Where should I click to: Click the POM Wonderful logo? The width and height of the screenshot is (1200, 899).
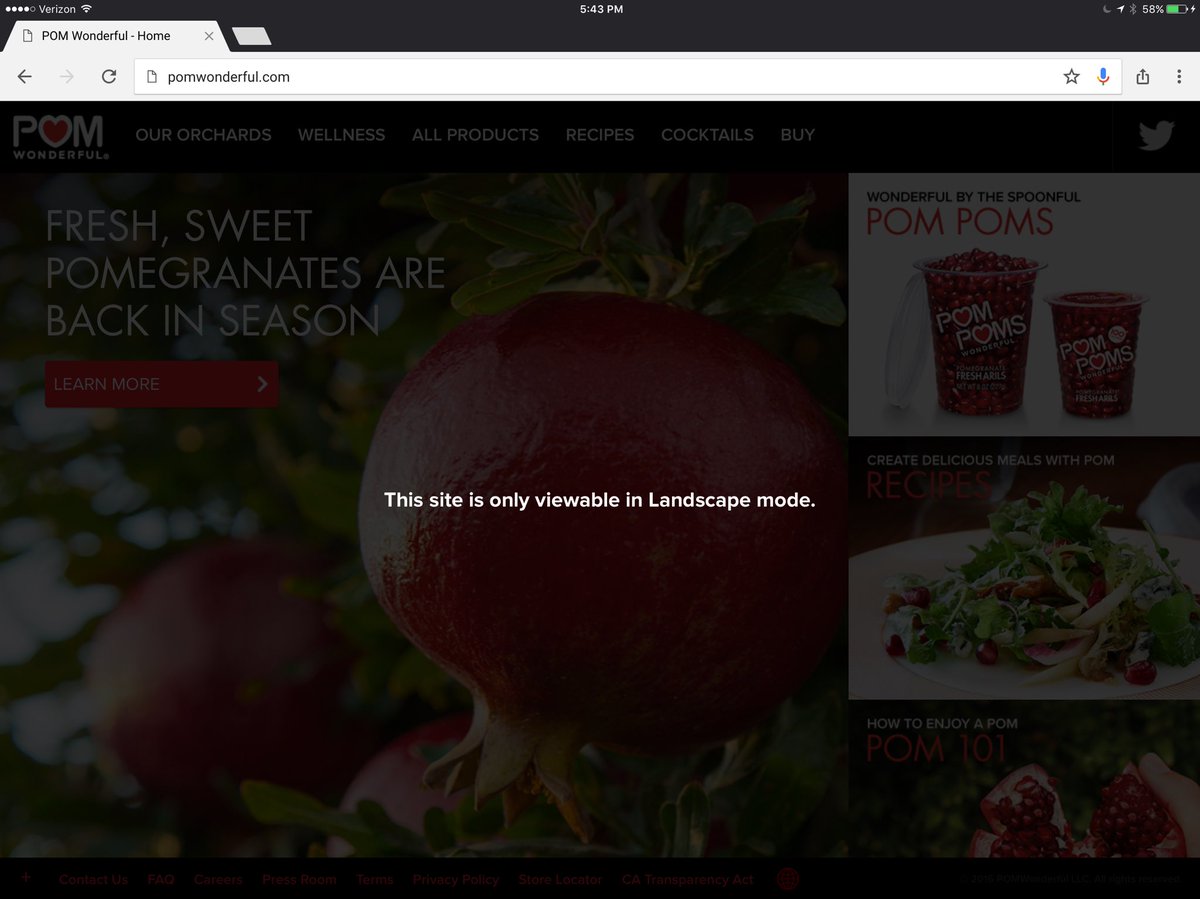click(x=59, y=138)
